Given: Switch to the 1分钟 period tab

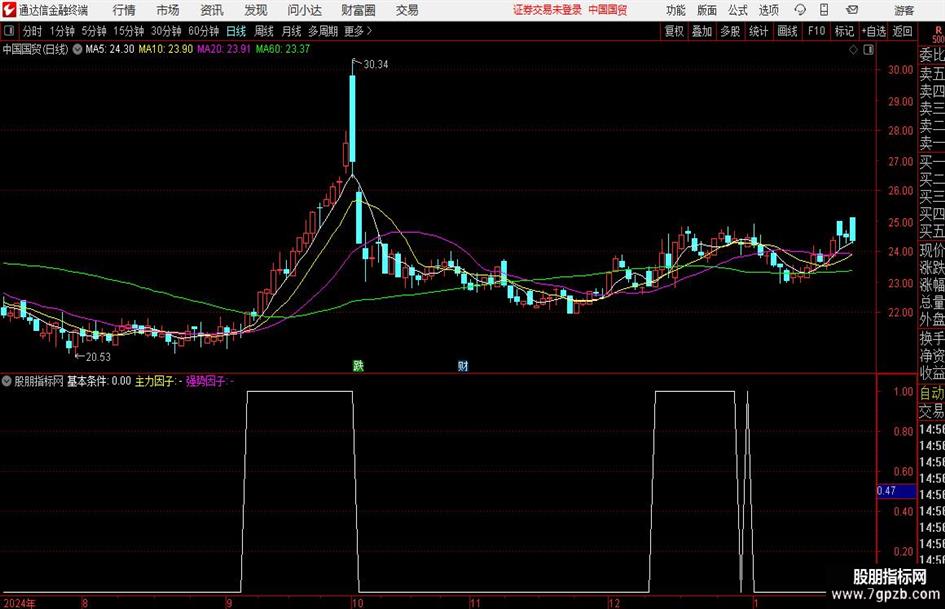Looking at the screenshot, I should tap(62, 31).
